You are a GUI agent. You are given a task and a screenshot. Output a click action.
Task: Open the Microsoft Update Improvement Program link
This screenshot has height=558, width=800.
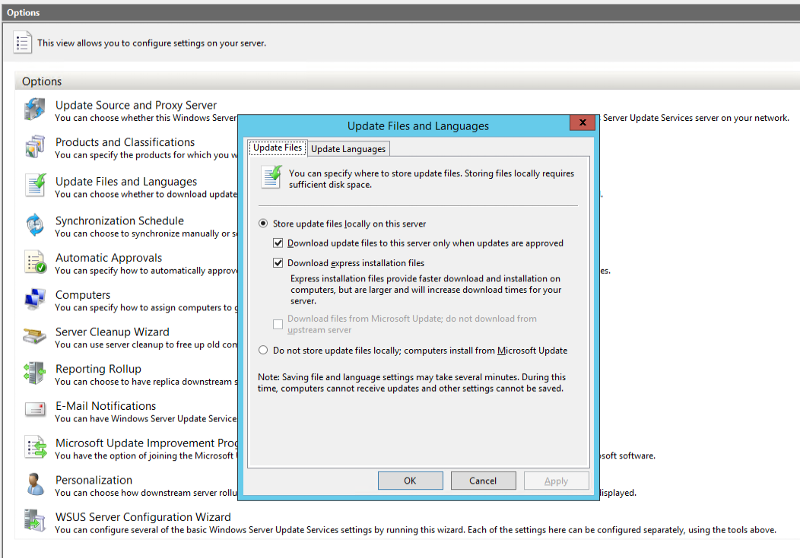click(146, 443)
